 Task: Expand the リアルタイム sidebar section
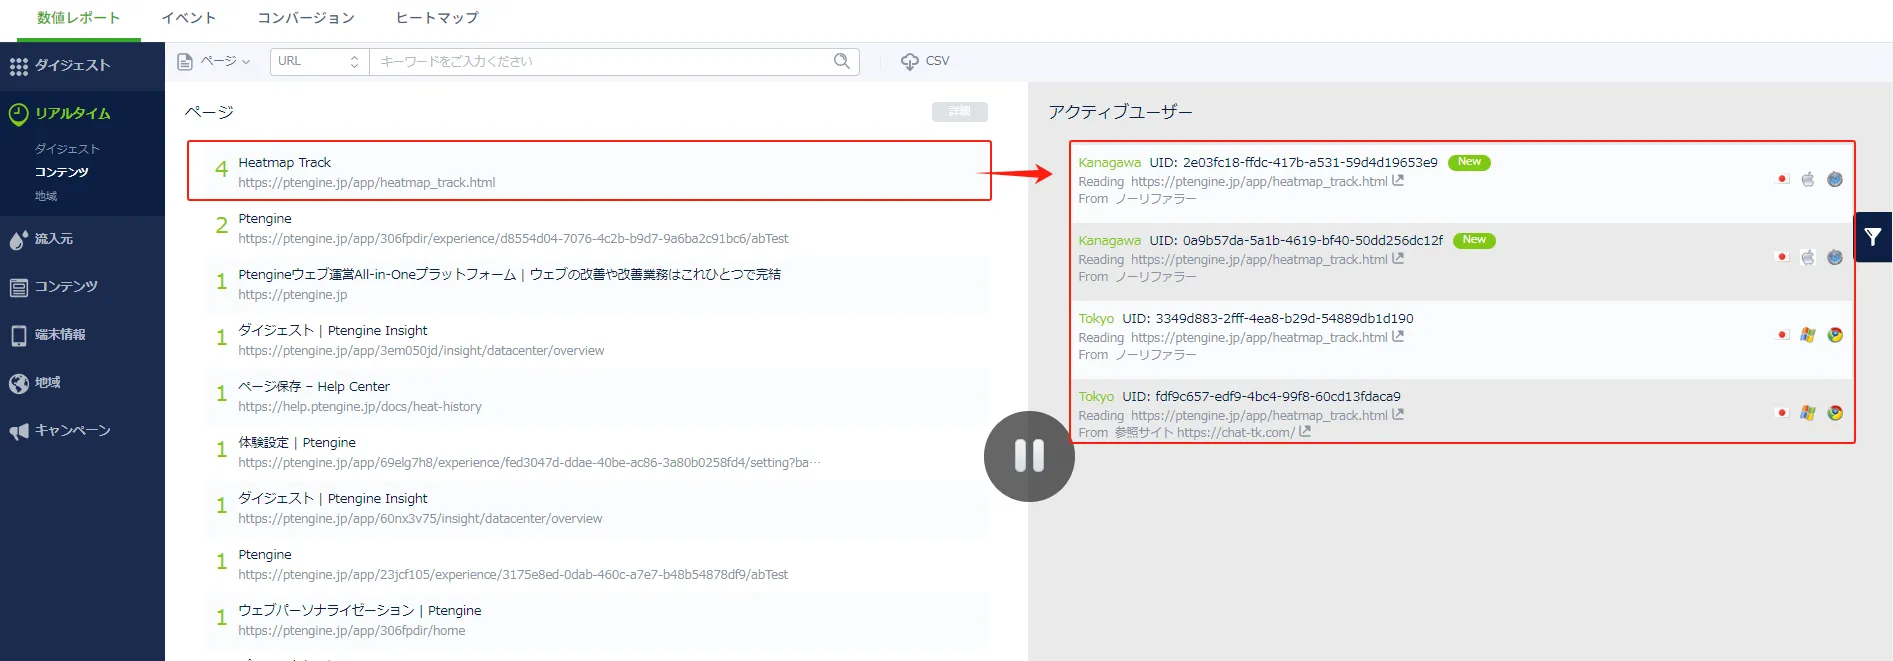[72, 114]
